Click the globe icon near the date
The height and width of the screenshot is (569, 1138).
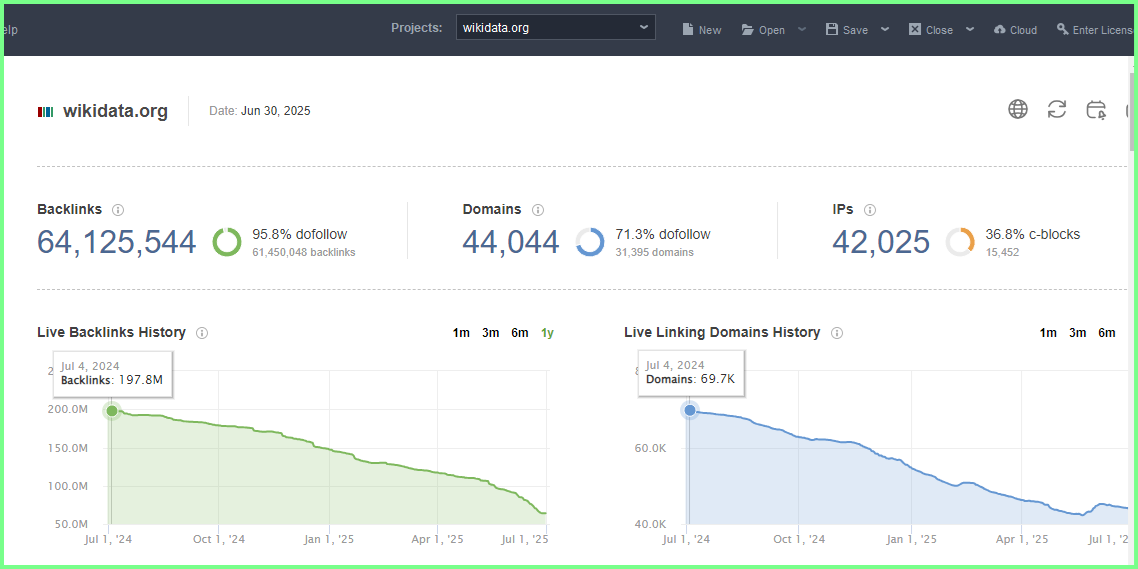point(1018,110)
